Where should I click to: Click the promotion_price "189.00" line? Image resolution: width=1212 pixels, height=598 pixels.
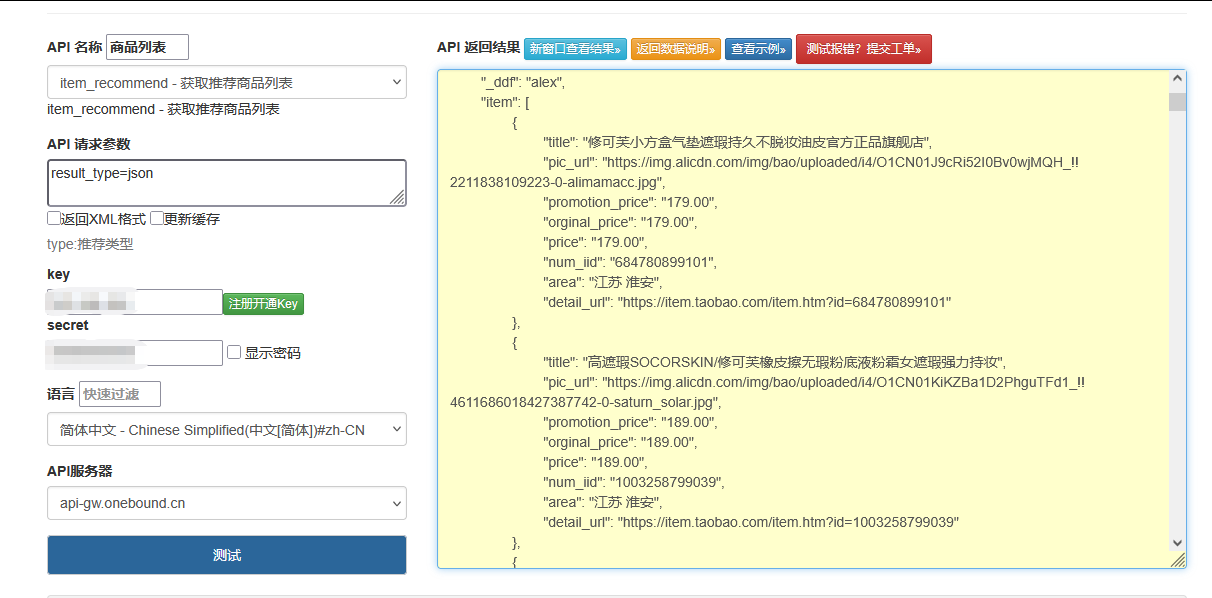630,422
